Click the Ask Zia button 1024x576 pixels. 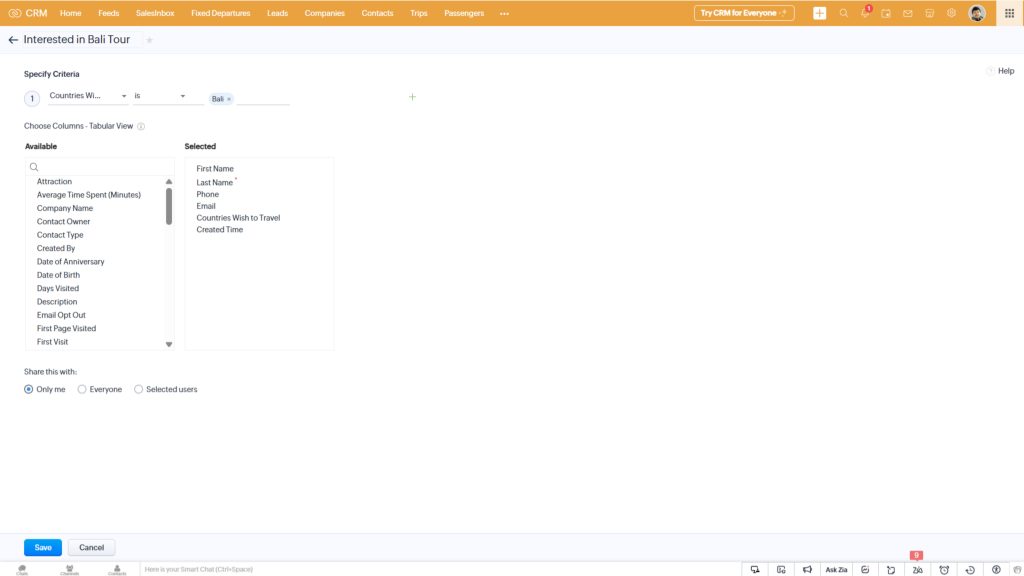tap(836, 569)
